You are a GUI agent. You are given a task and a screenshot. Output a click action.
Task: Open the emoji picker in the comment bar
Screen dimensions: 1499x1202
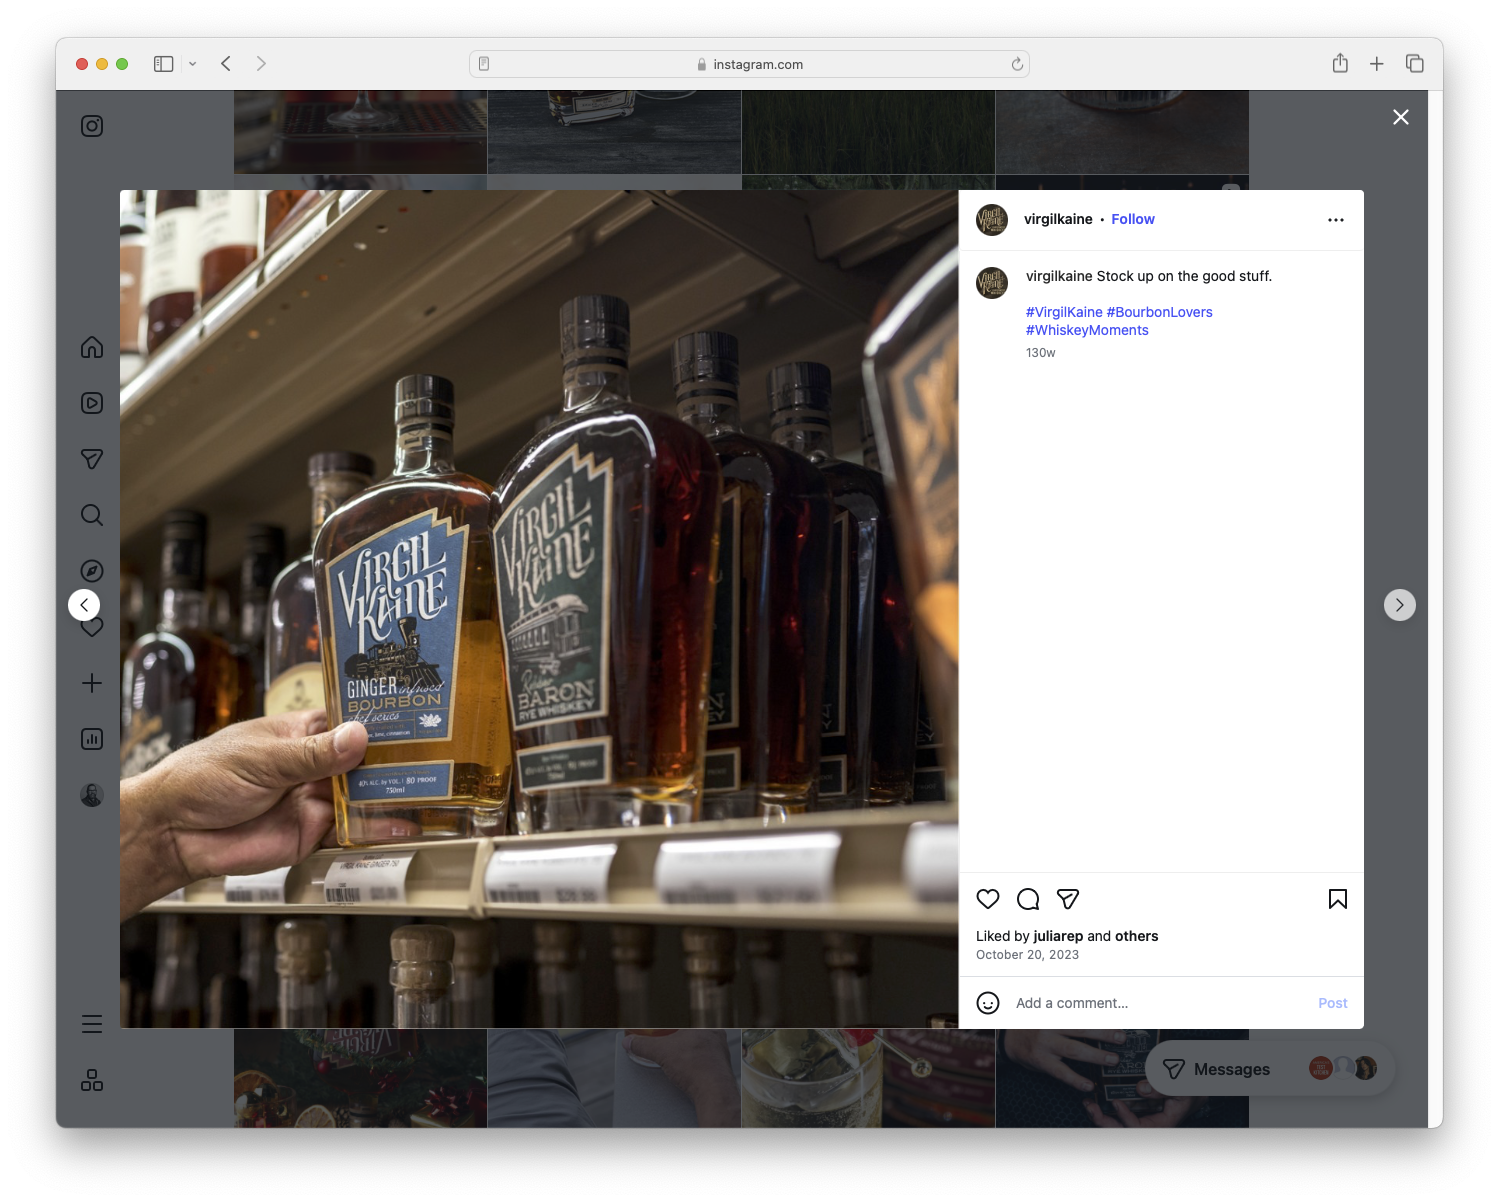(988, 1002)
